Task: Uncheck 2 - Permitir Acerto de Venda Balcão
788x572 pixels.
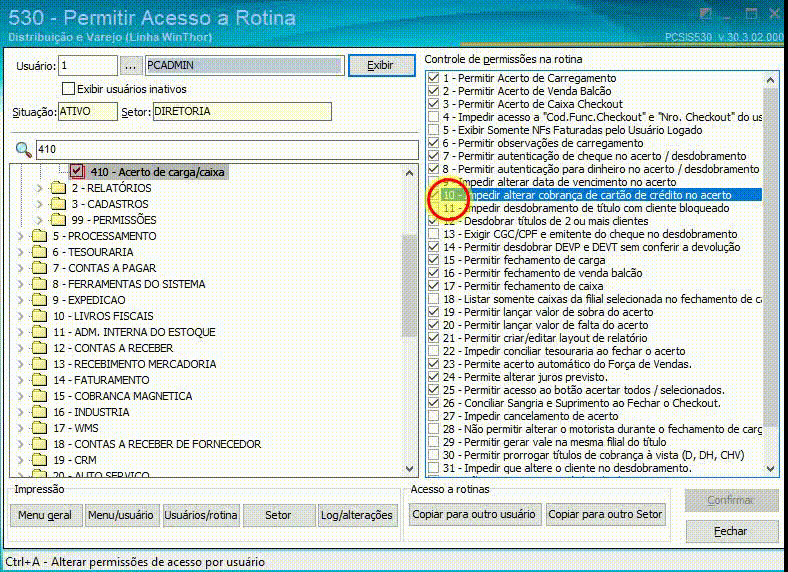Action: click(x=433, y=91)
